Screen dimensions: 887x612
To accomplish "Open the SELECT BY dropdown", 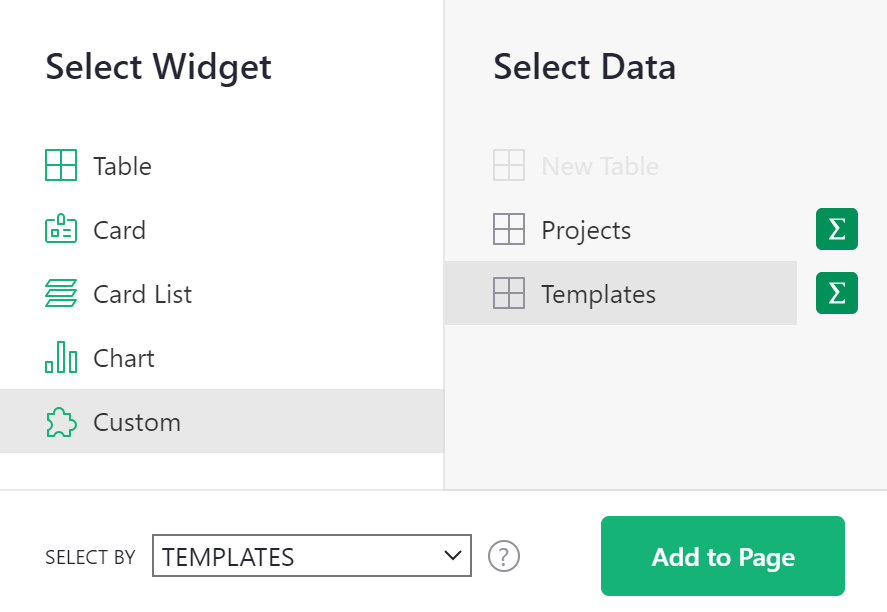I will [311, 556].
